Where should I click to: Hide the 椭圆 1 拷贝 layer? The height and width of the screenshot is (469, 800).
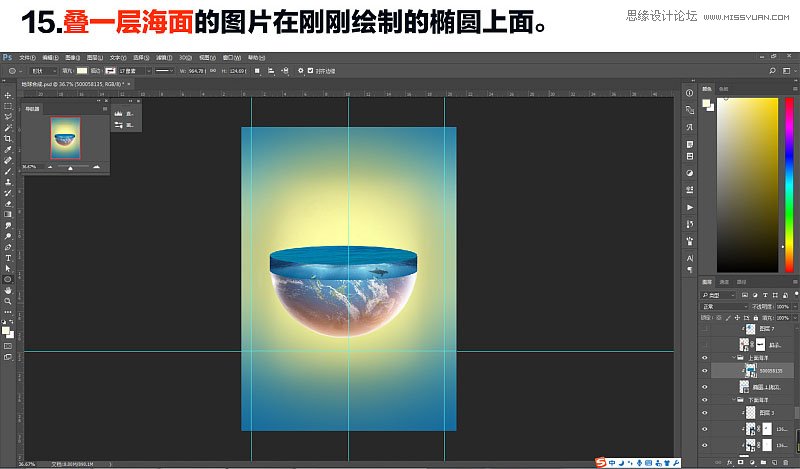point(705,387)
